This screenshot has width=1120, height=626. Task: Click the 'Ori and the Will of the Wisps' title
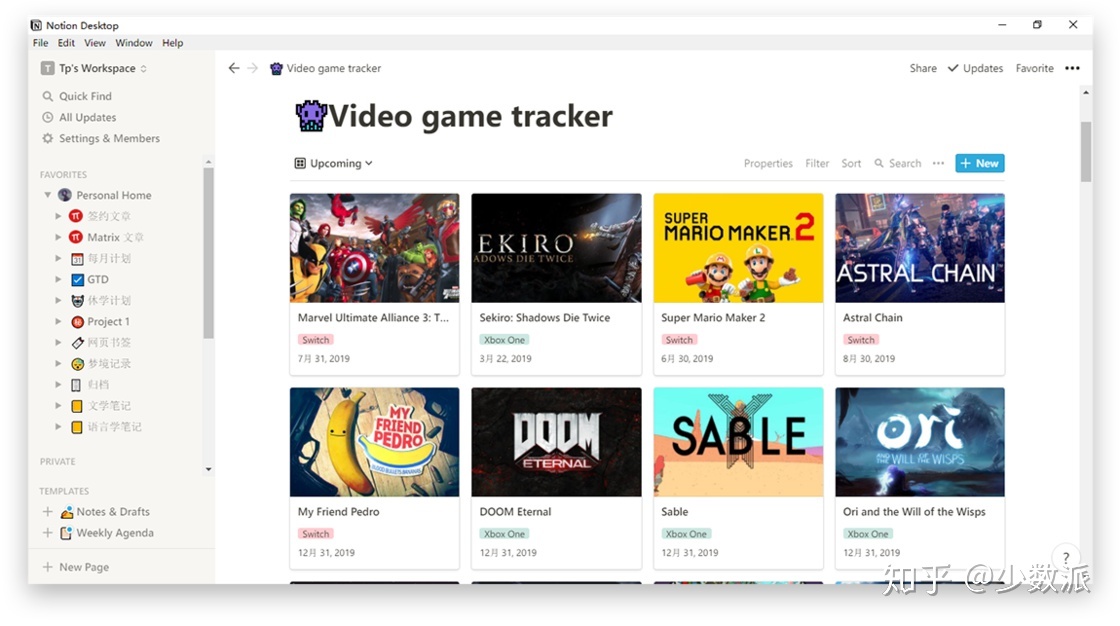[x=914, y=512]
